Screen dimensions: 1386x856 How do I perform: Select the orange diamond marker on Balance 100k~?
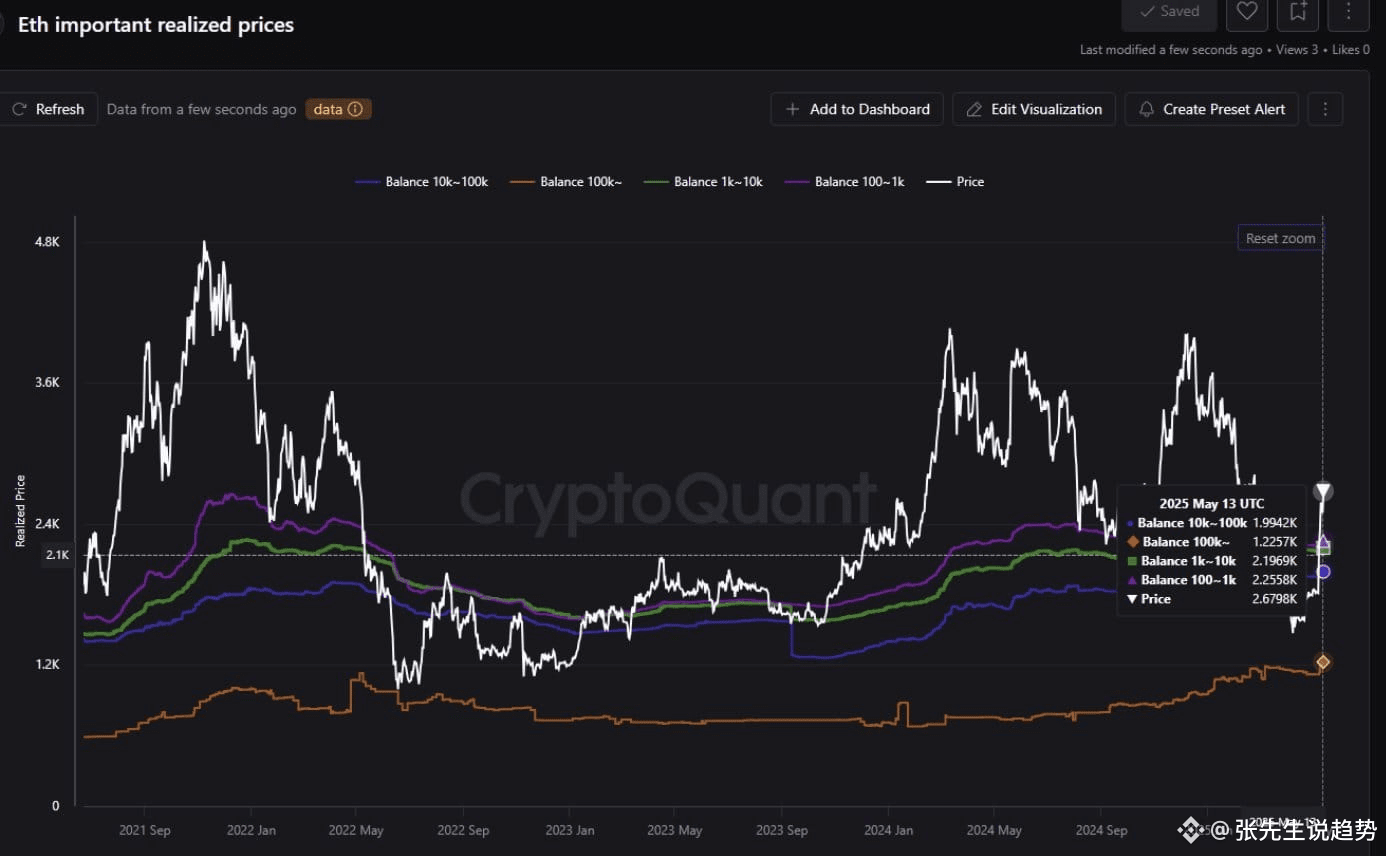click(x=1322, y=661)
